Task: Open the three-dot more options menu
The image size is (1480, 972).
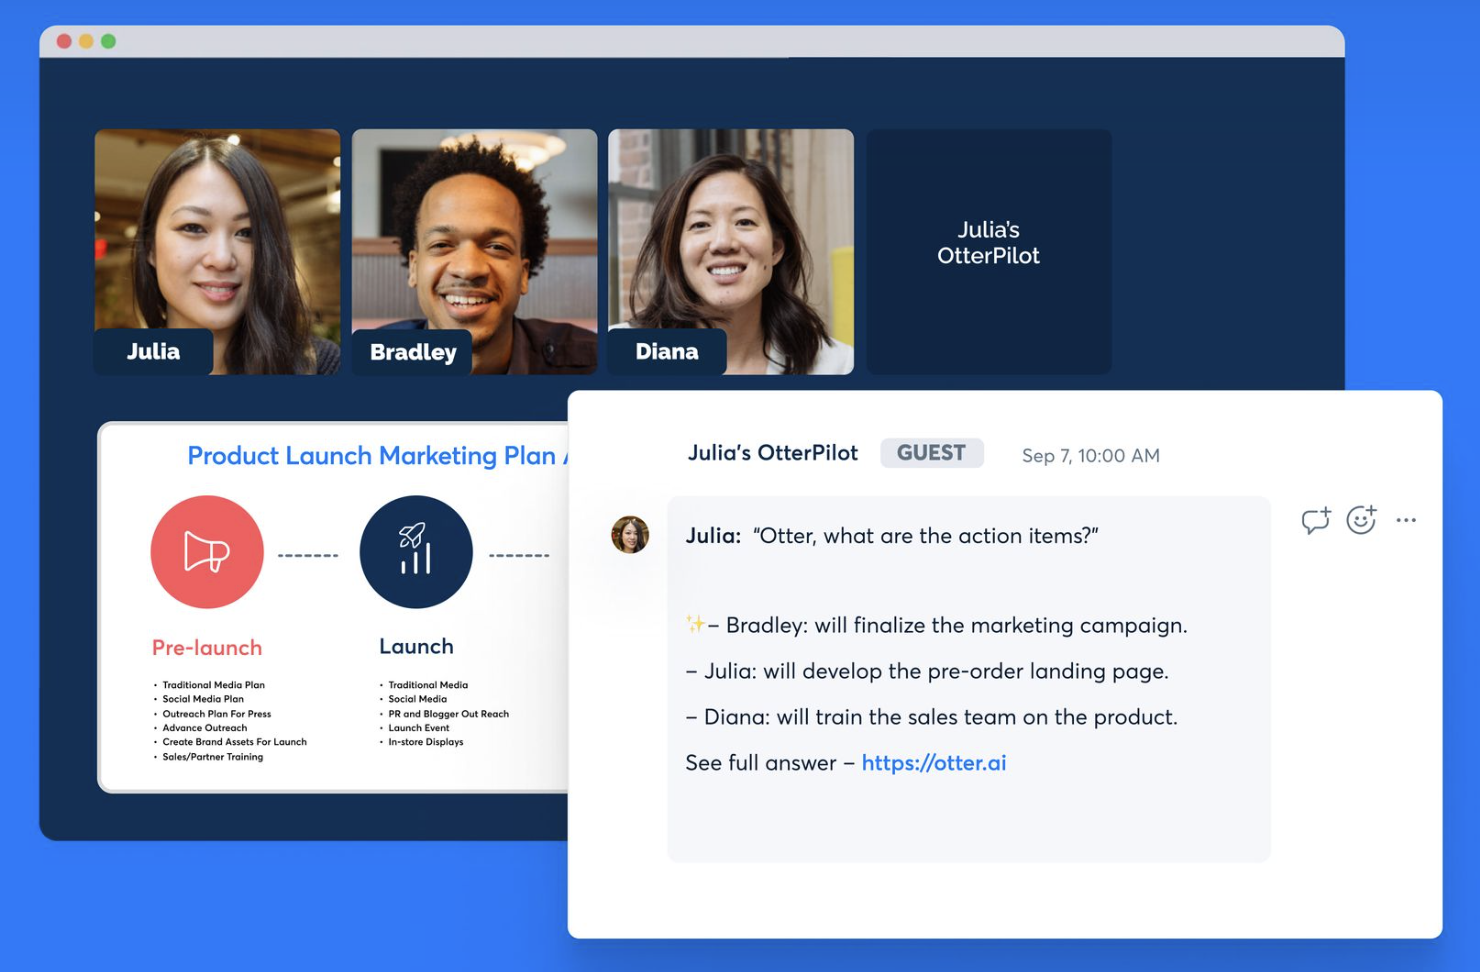Action: 1406,520
